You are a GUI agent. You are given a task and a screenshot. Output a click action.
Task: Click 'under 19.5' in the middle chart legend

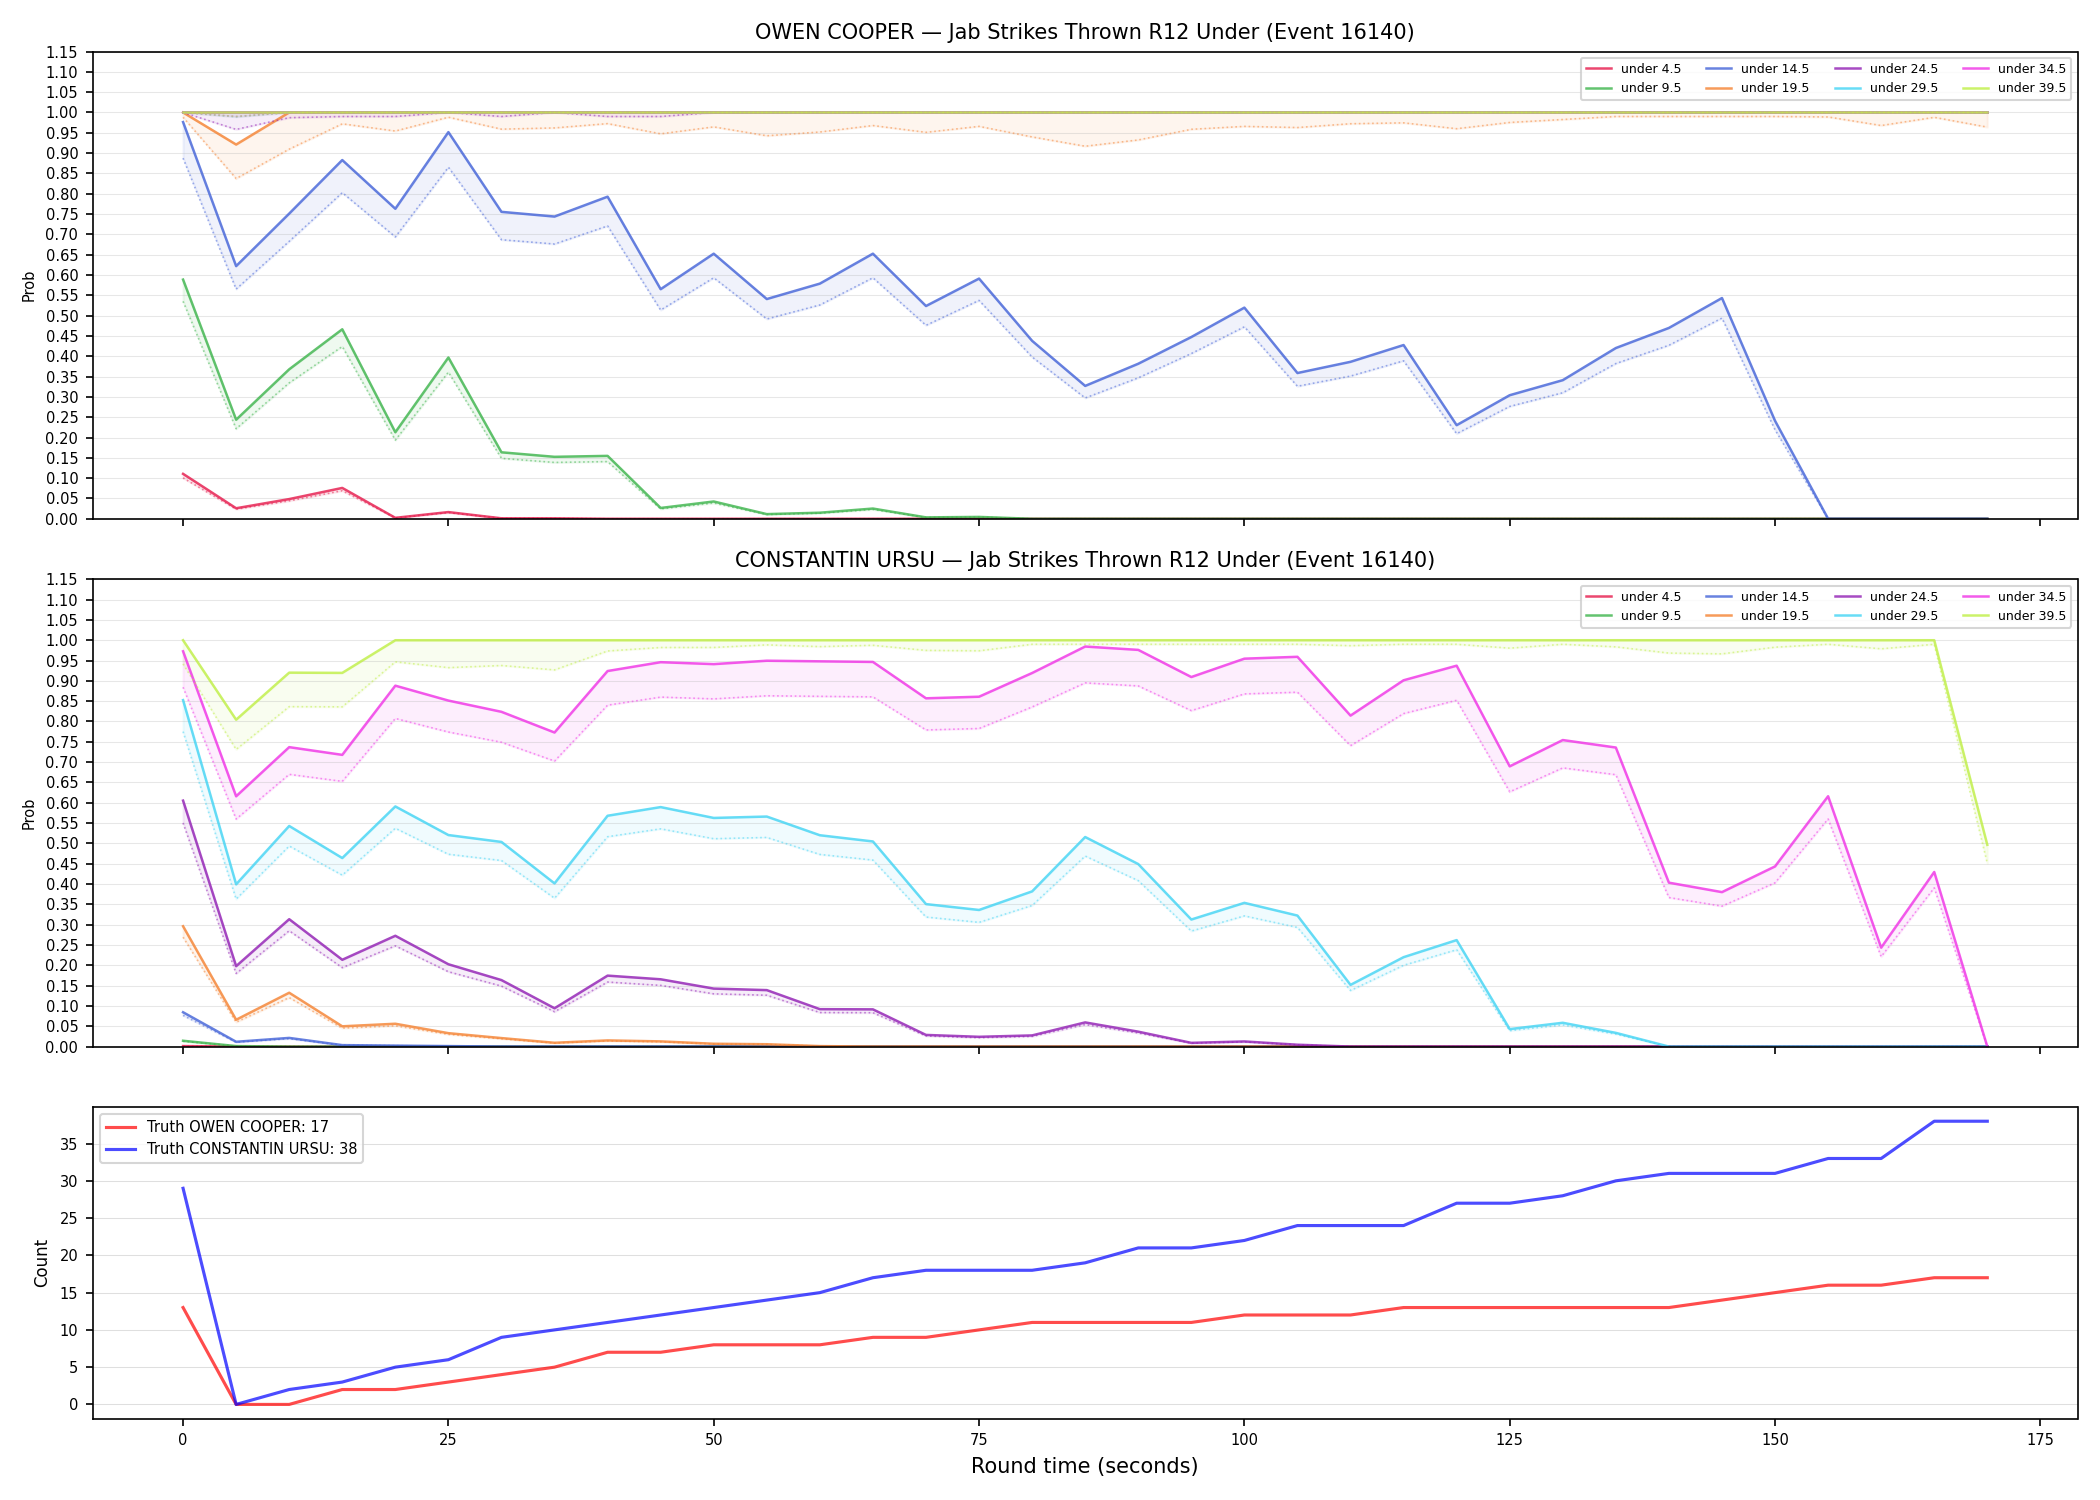coord(1774,616)
